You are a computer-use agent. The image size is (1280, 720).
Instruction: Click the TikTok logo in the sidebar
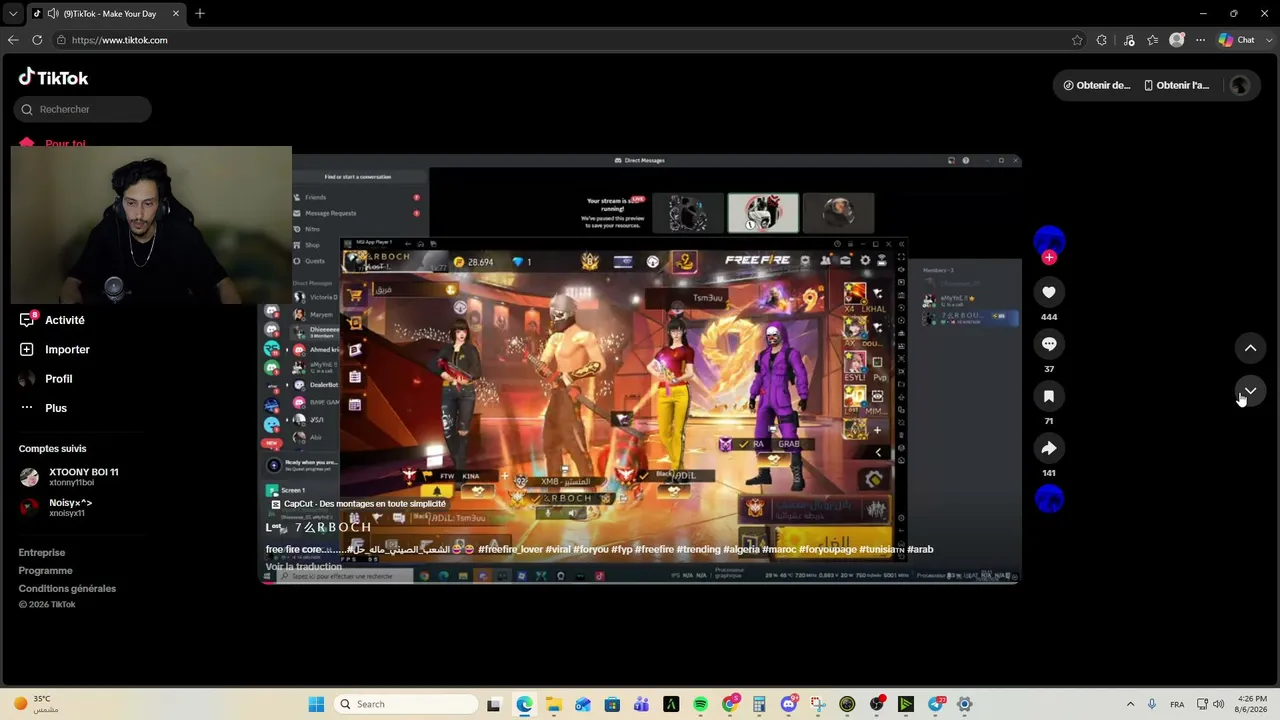point(53,77)
